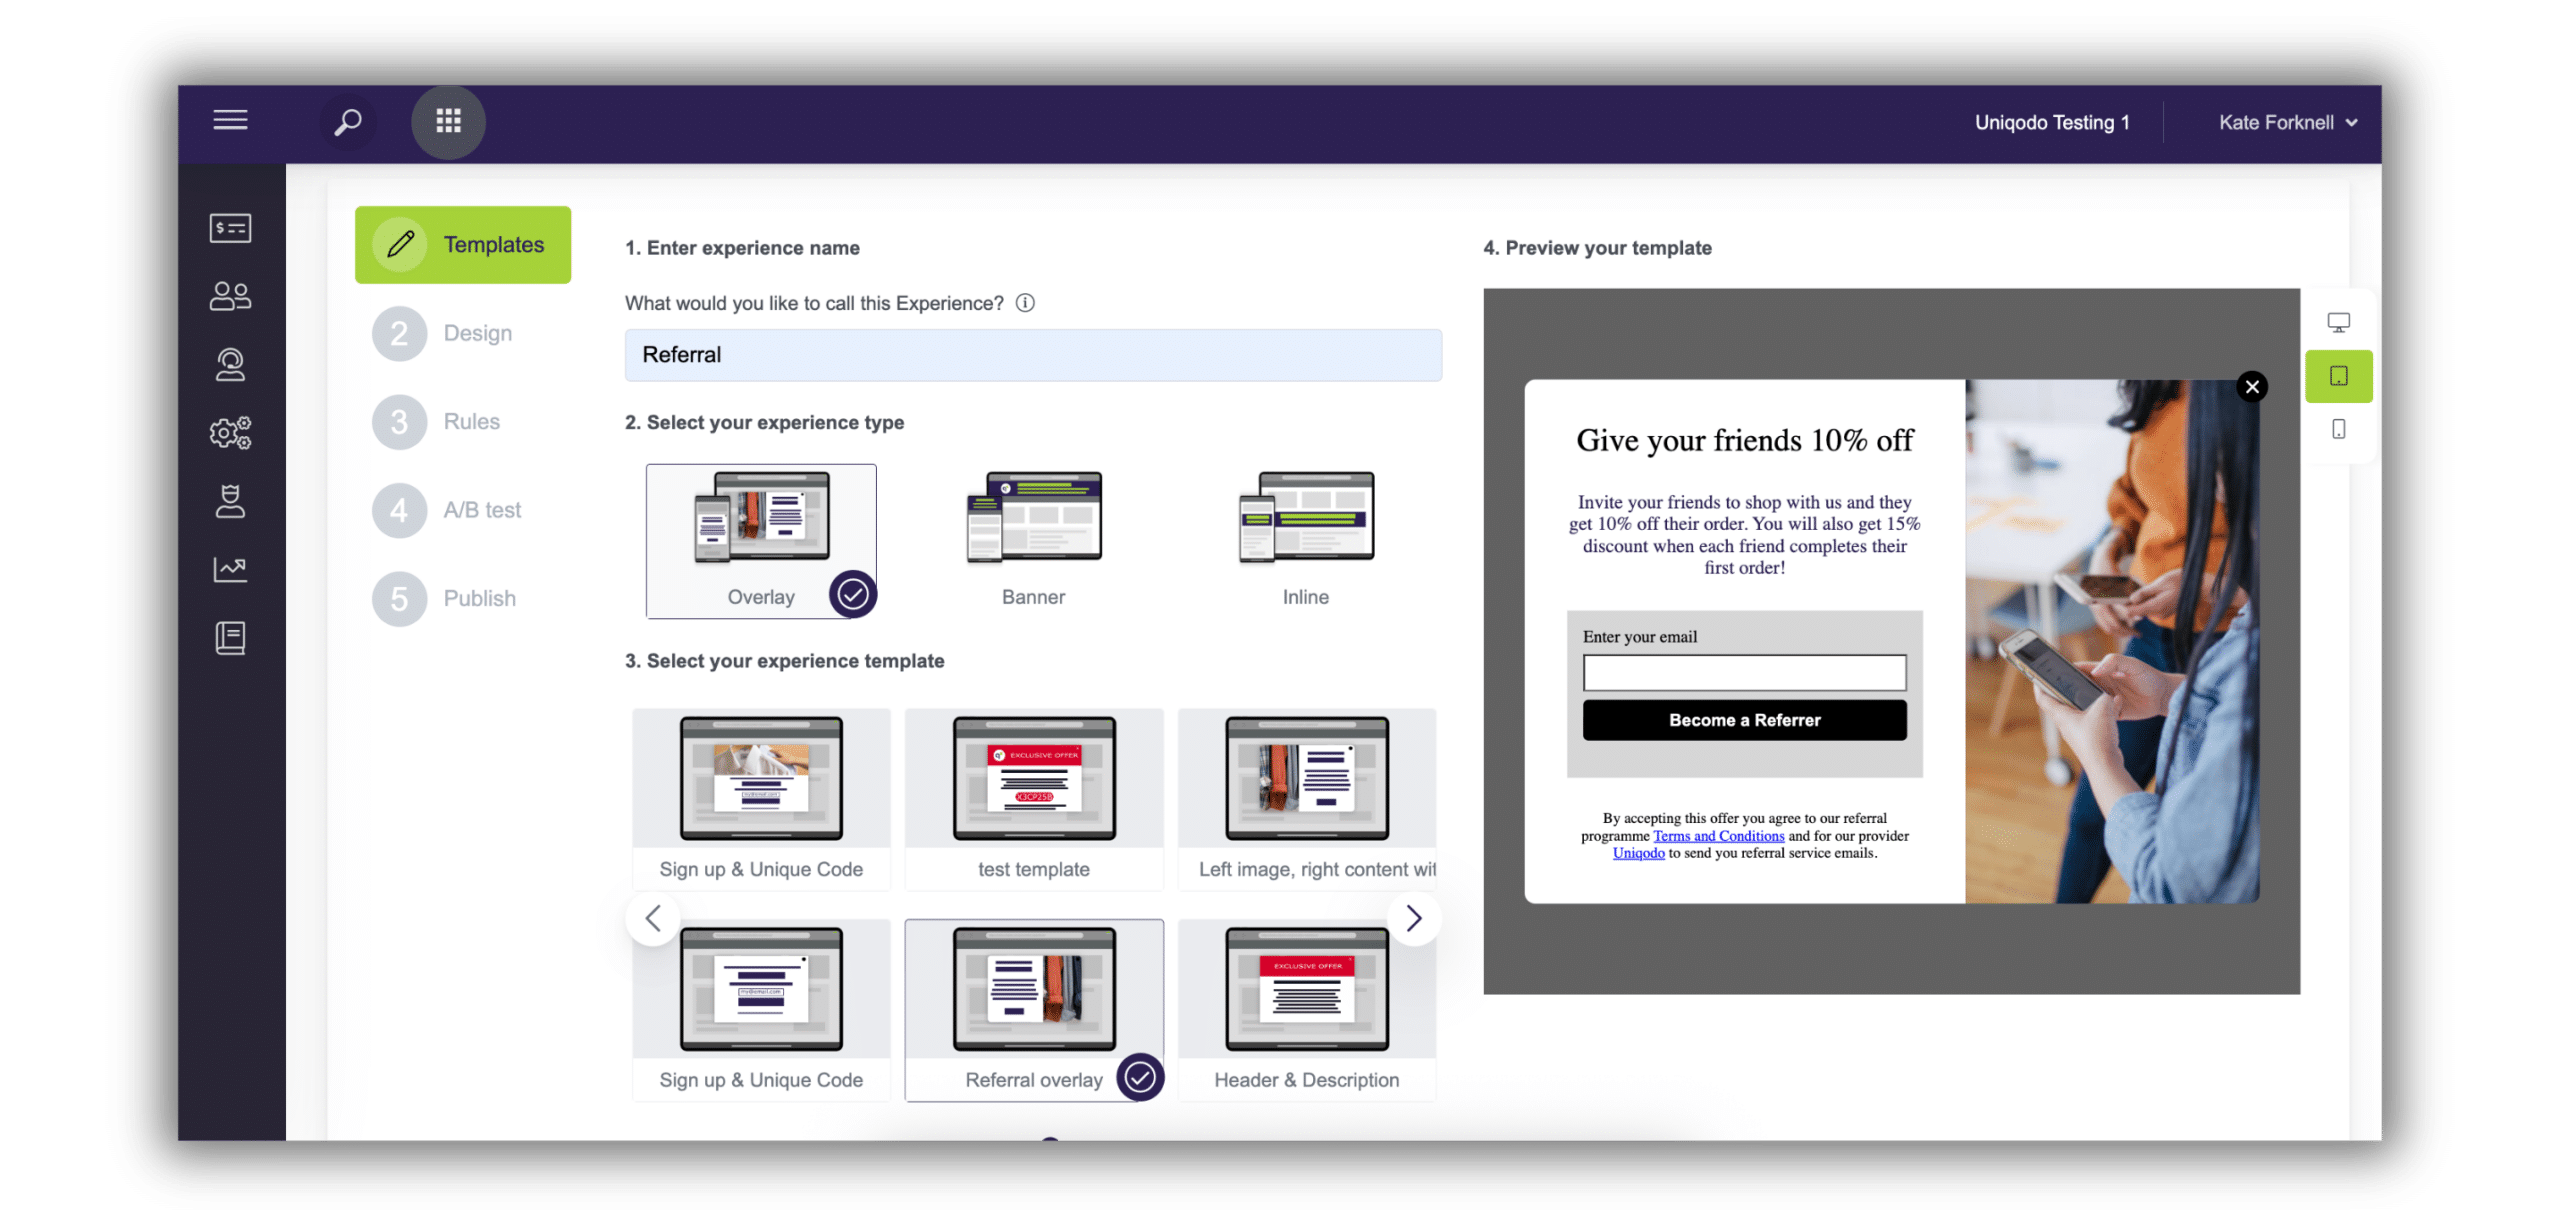Image resolution: width=2560 pixels, height=1226 pixels.
Task: Click the Referral overlay selected checkmark
Action: tap(1139, 1077)
